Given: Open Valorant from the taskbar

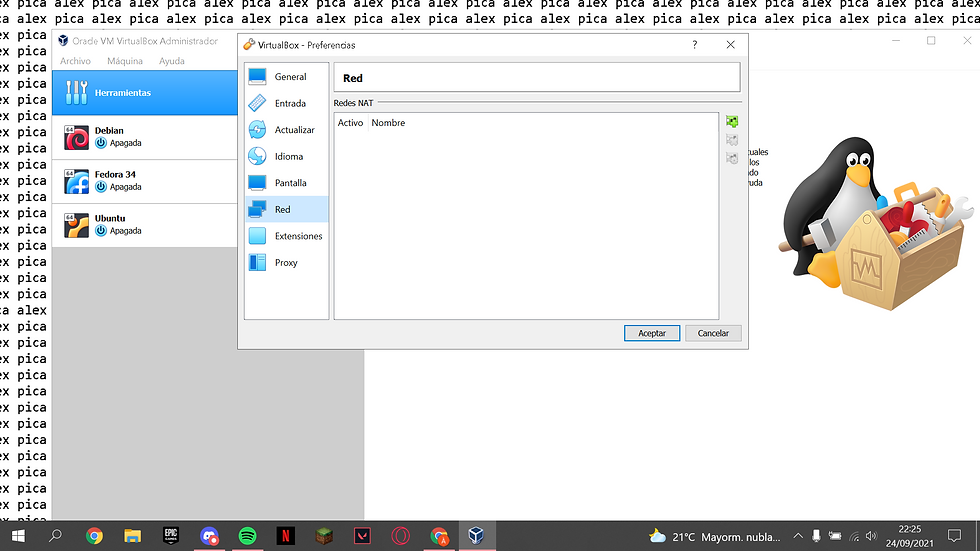Looking at the screenshot, I should (362, 536).
